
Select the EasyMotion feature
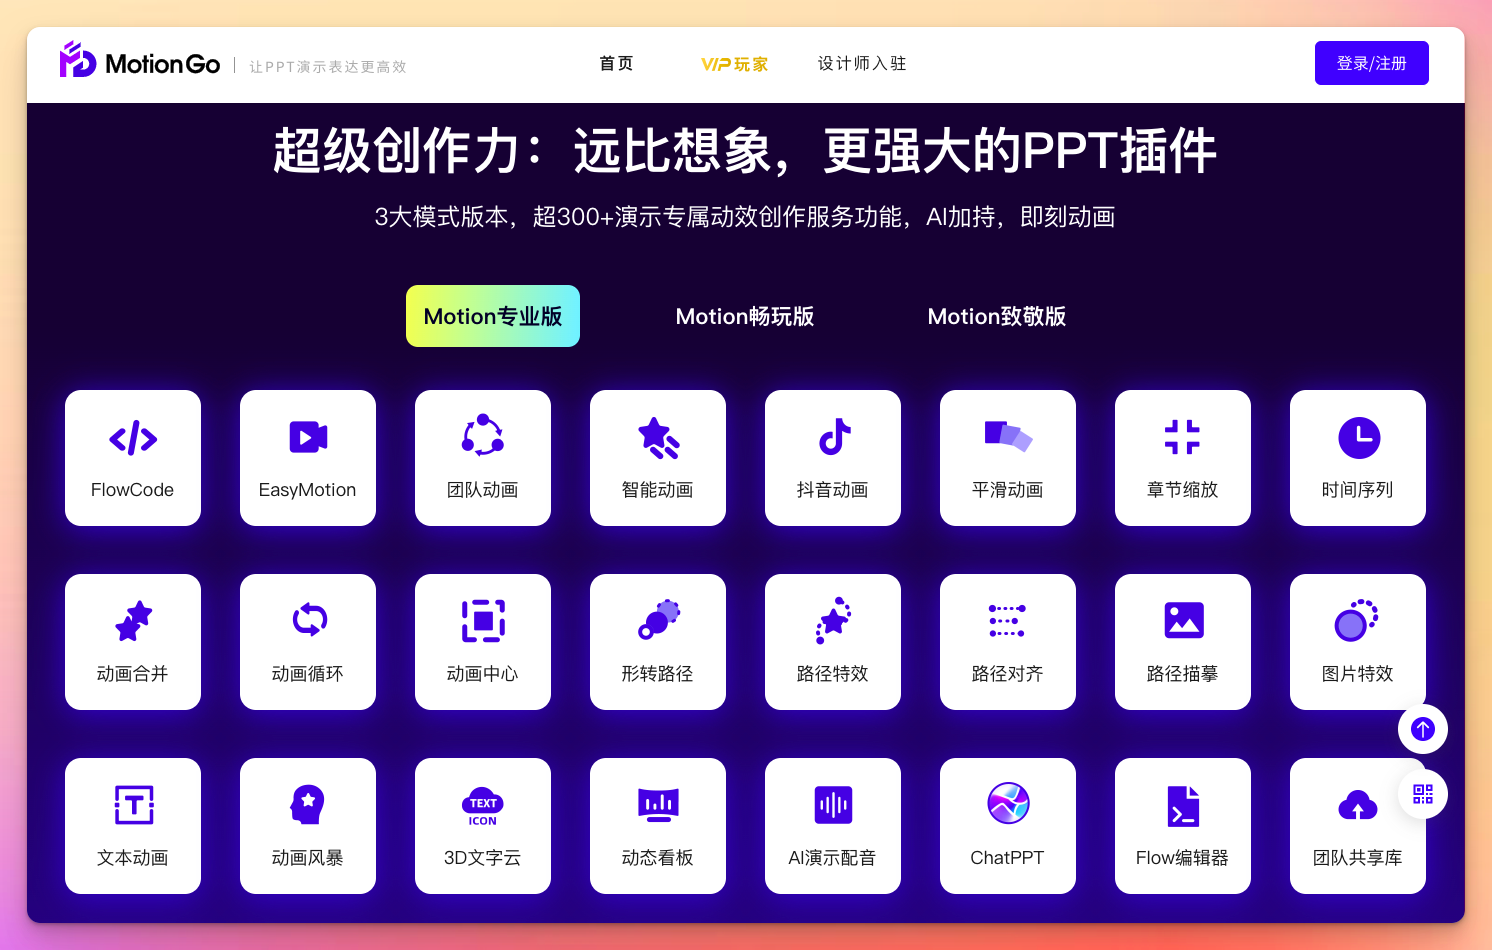coord(307,458)
